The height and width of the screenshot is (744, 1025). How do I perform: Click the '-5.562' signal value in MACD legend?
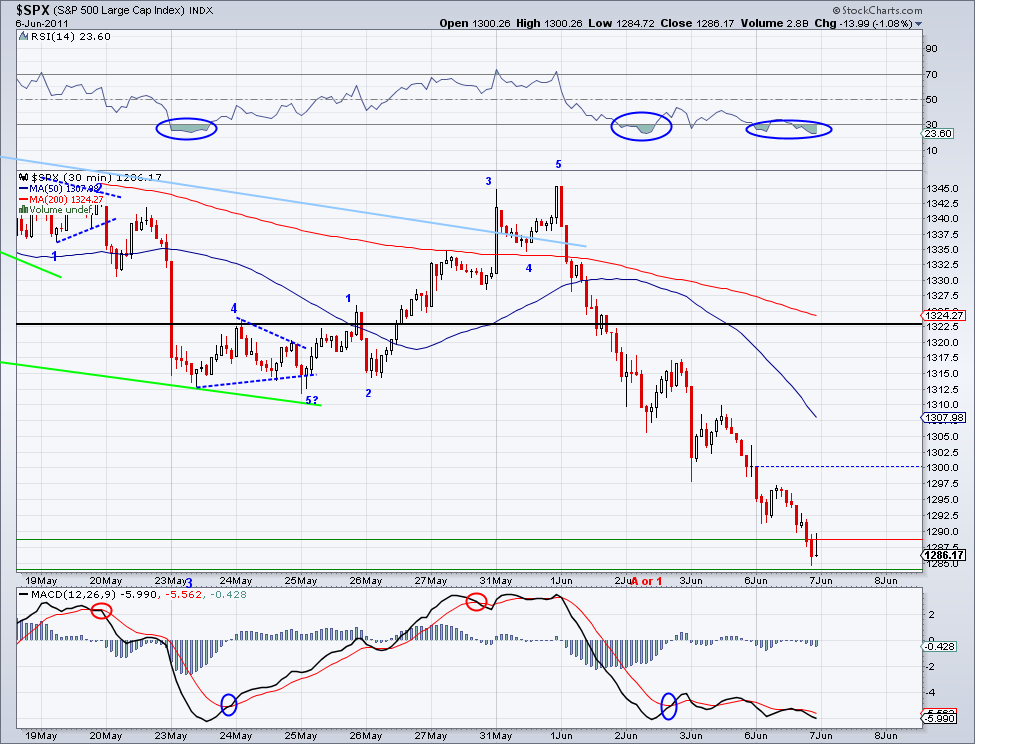point(184,594)
